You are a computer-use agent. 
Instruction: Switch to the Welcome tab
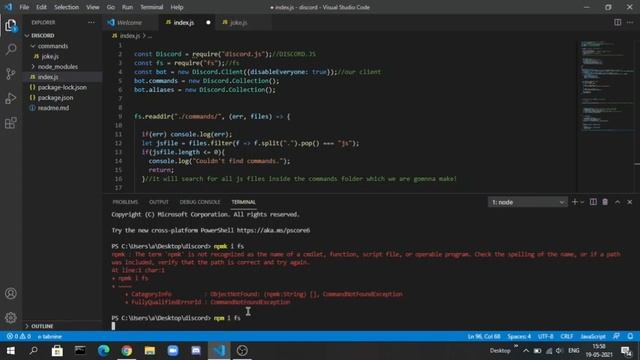[x=130, y=22]
